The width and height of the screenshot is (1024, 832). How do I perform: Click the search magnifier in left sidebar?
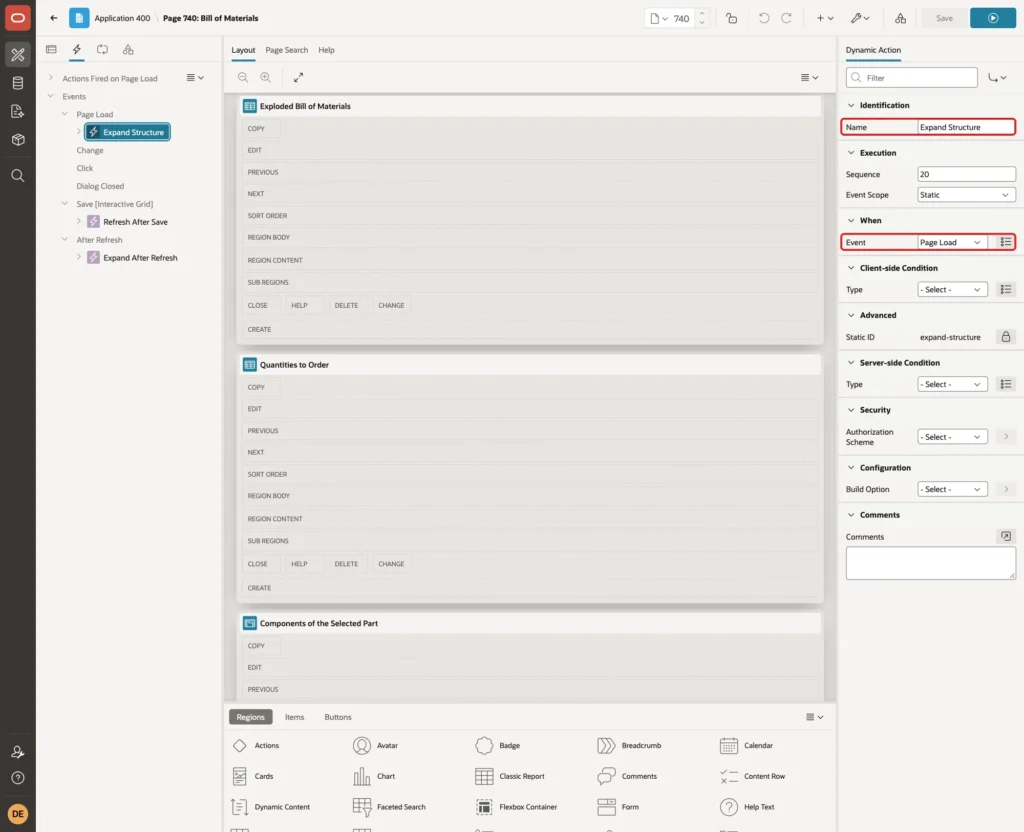click(18, 176)
